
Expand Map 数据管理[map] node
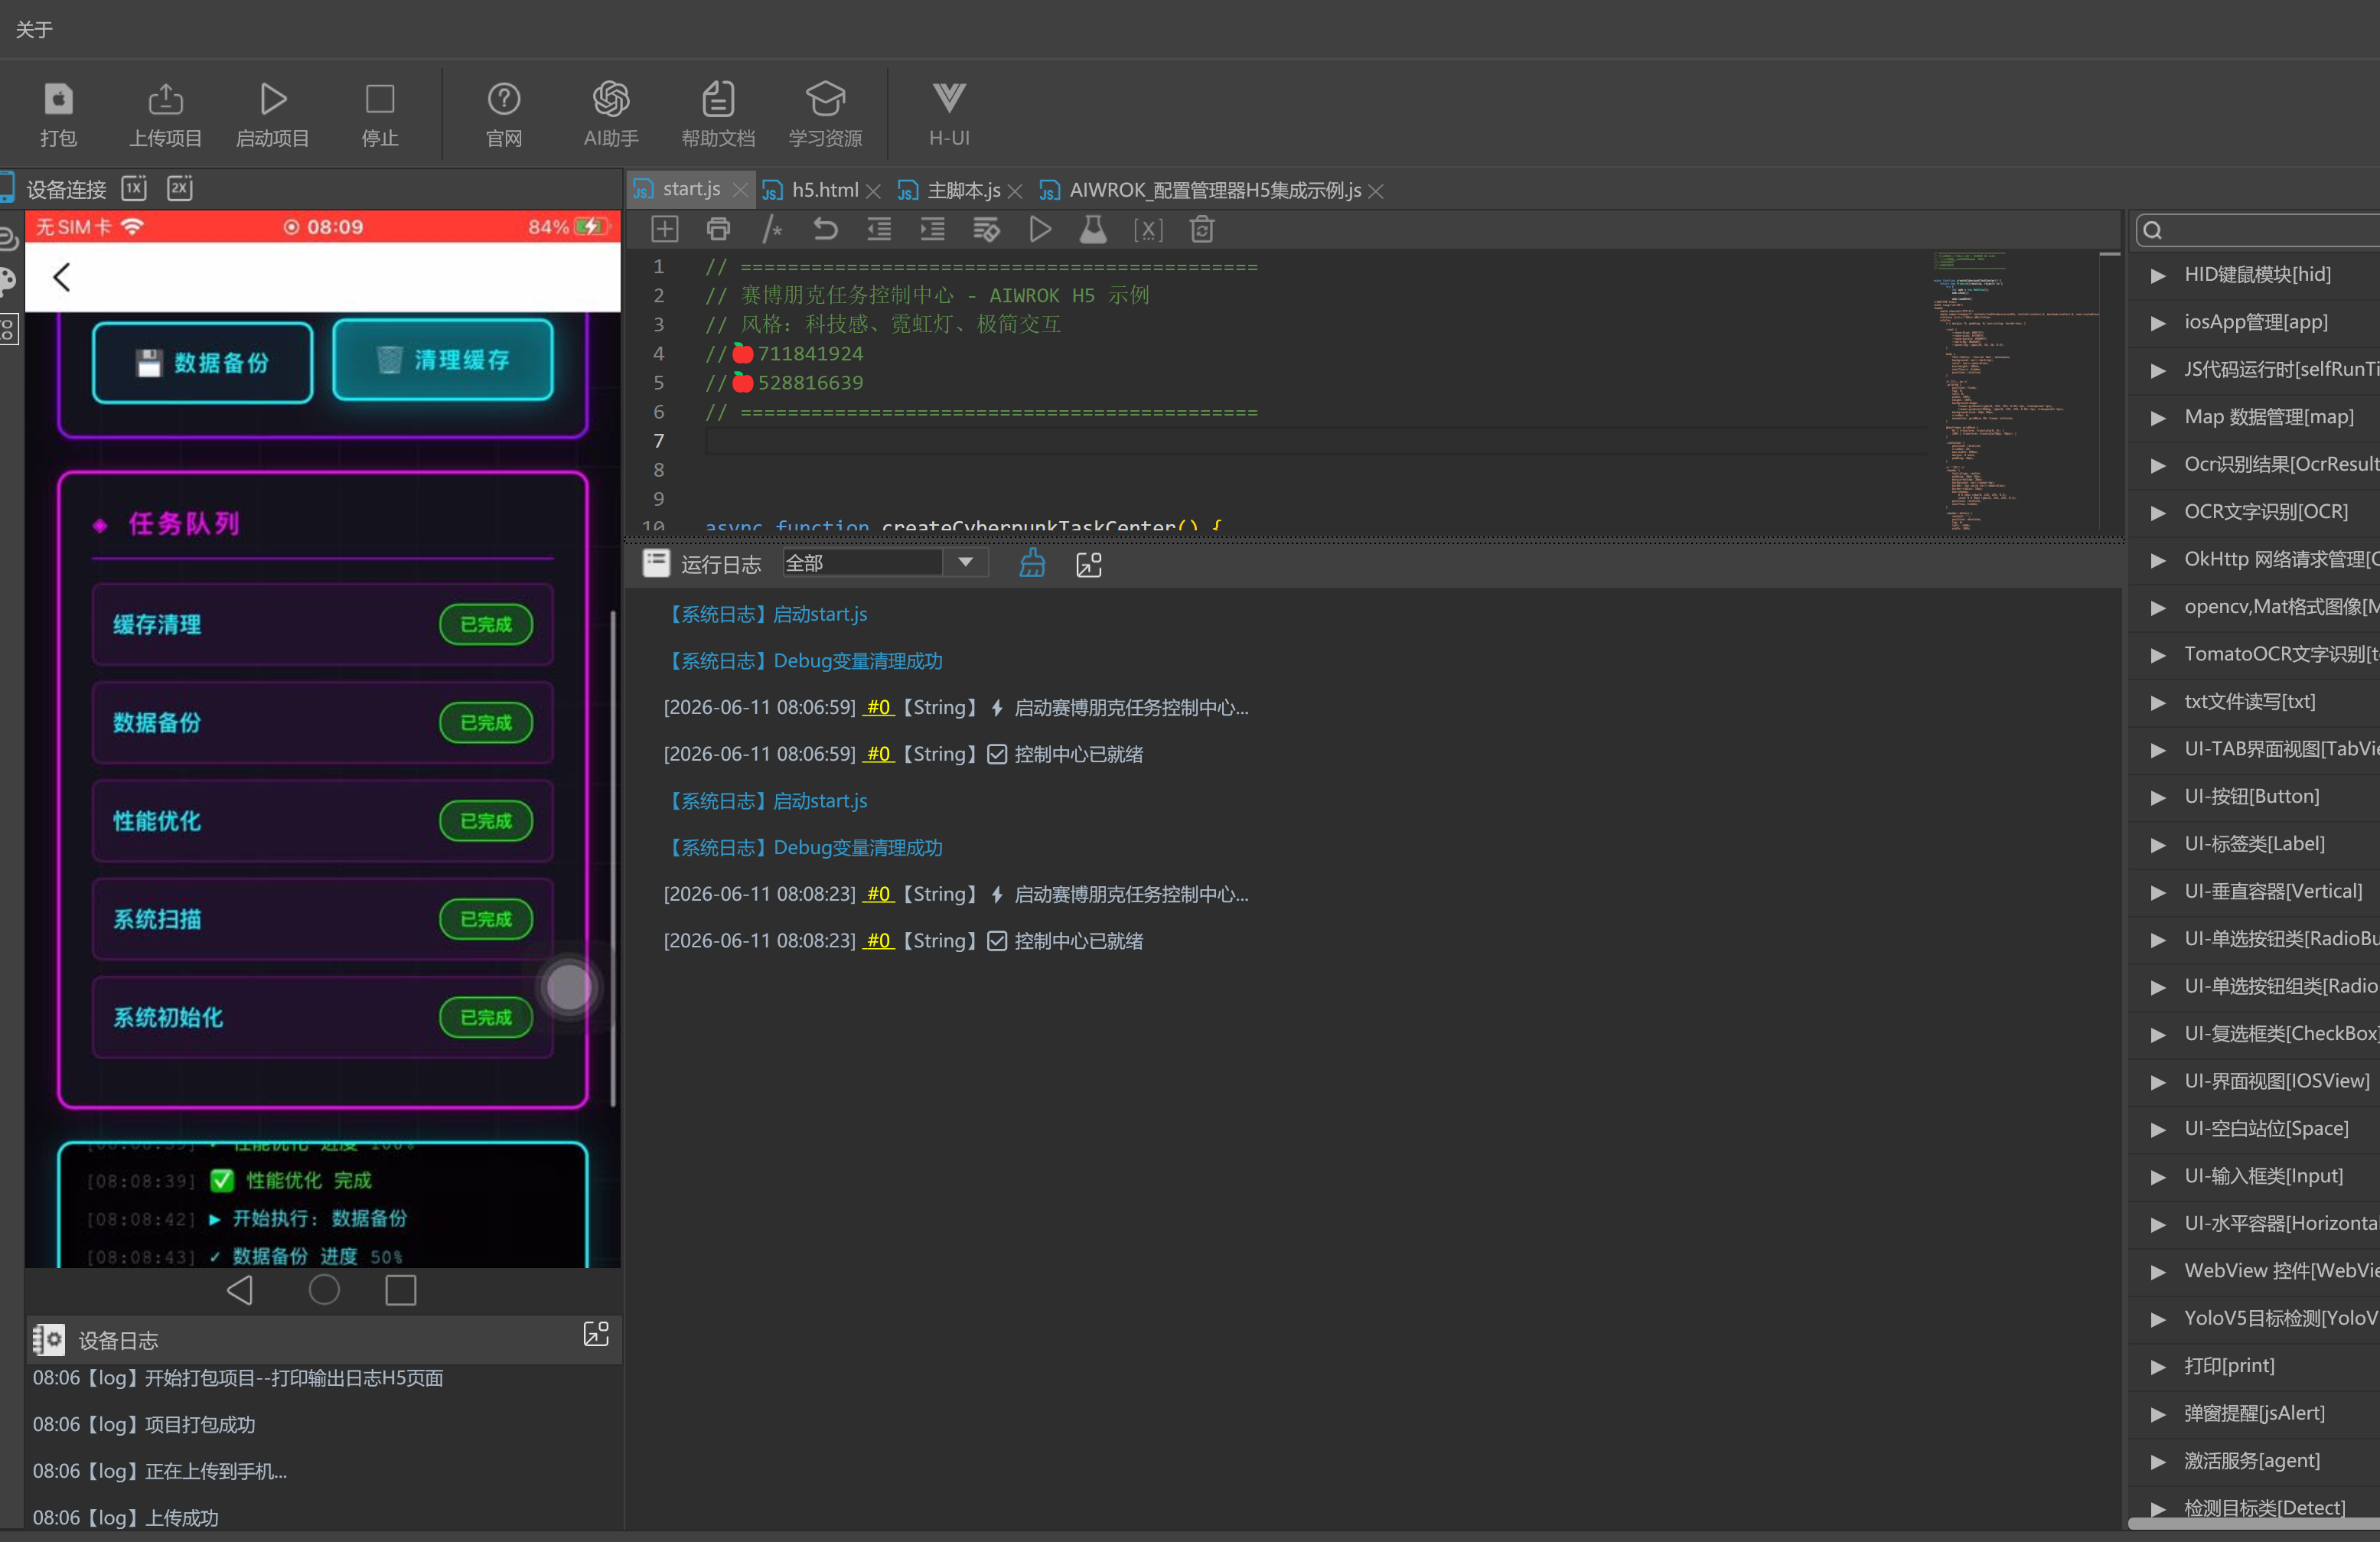2158,418
